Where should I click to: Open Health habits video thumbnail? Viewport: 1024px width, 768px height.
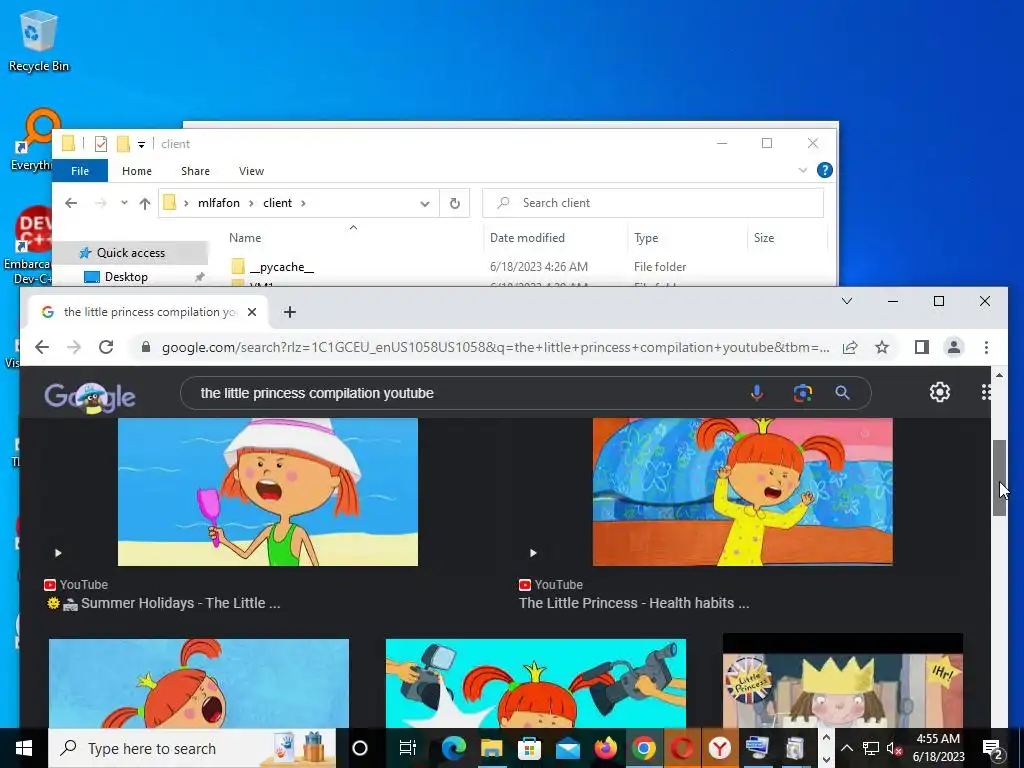tap(743, 492)
